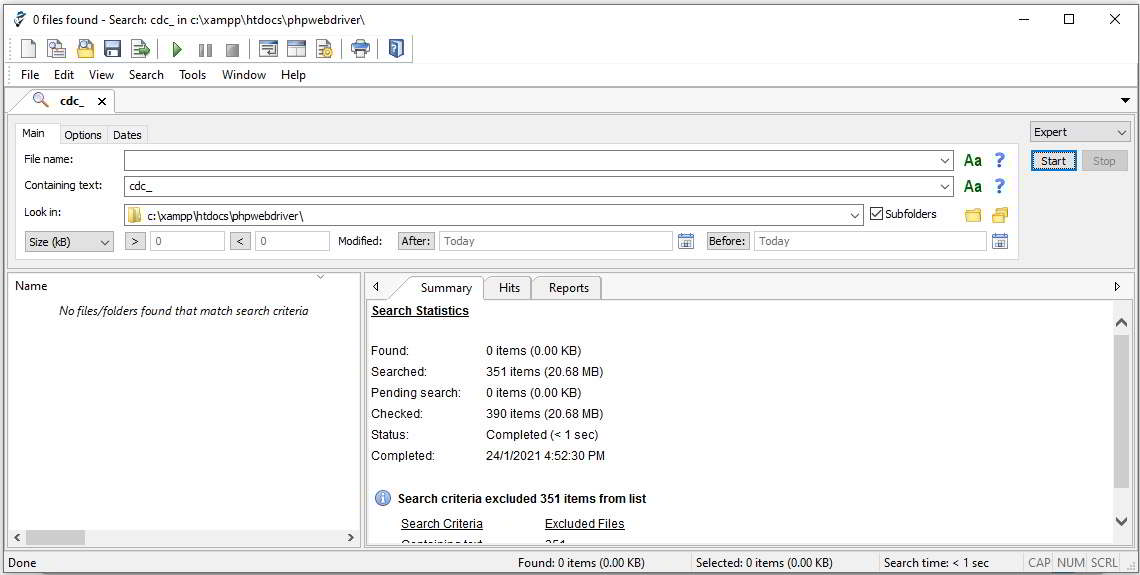The height and width of the screenshot is (575, 1140).
Task: Toggle the After date filter button
Action: tap(417, 241)
